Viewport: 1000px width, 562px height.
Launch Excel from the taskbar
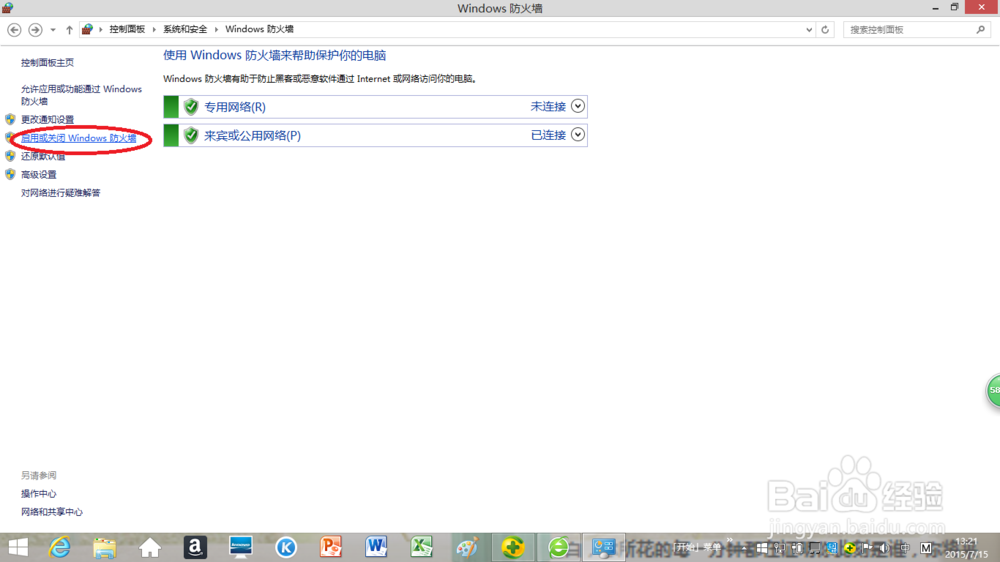coord(422,547)
